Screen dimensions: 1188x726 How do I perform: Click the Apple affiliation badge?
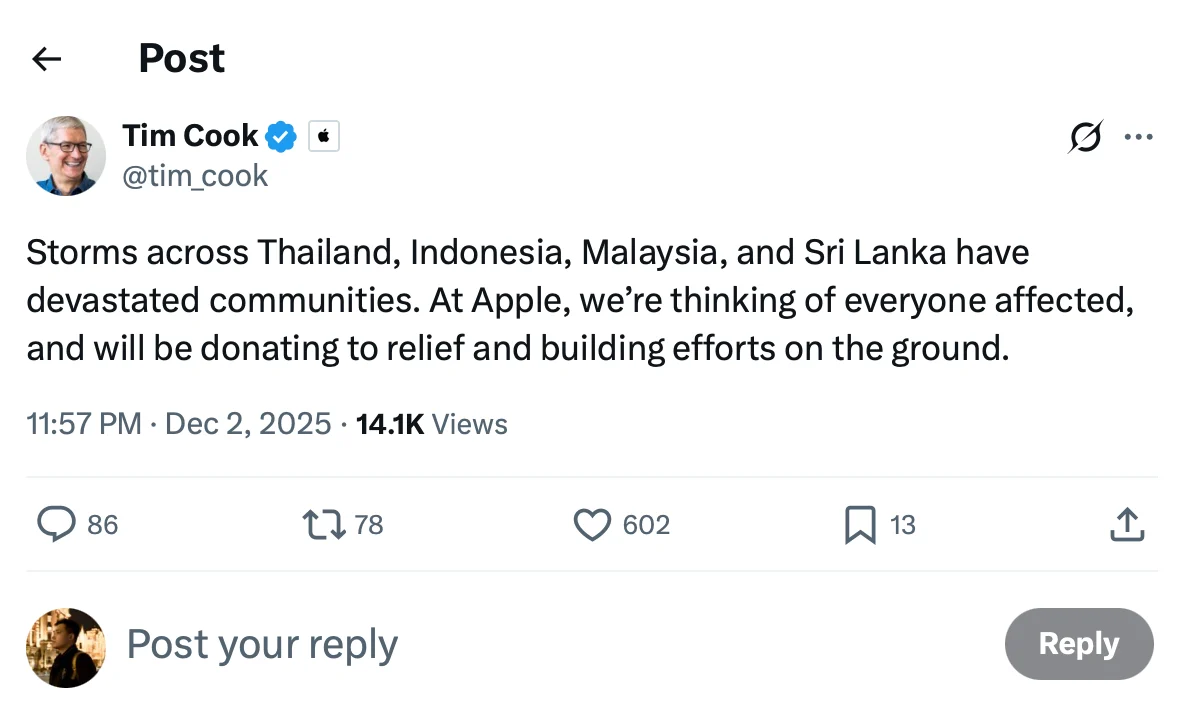click(x=323, y=136)
